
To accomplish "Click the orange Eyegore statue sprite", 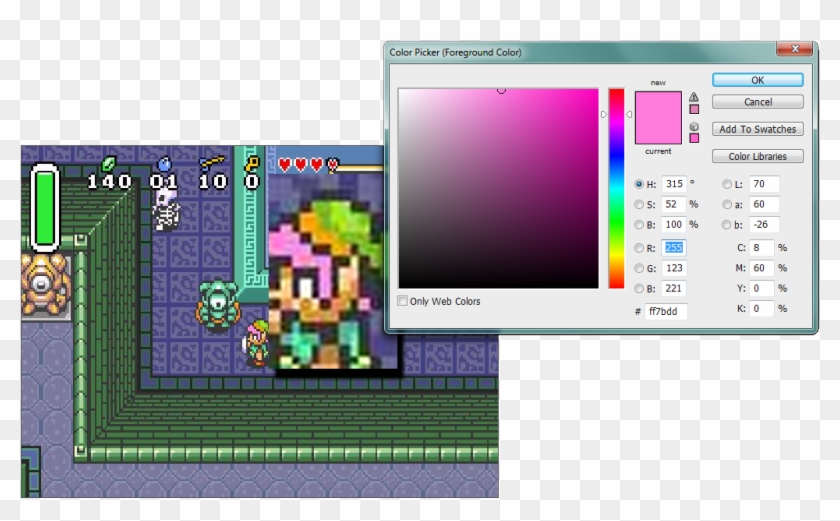I will pyautogui.click(x=45, y=284).
